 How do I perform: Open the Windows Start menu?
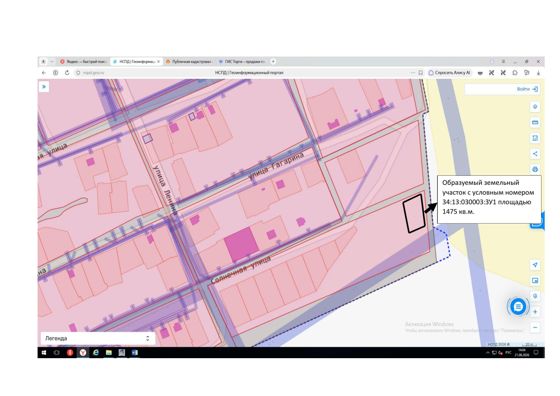(x=44, y=352)
